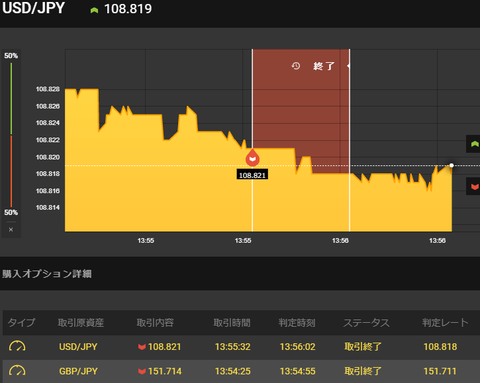Click the 取引原資産 column header

tap(81, 322)
